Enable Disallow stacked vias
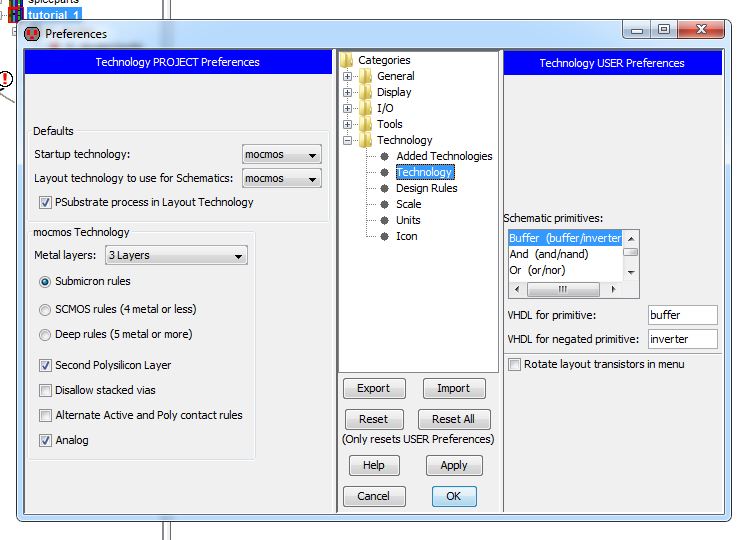The height and width of the screenshot is (540, 744). pos(45,391)
